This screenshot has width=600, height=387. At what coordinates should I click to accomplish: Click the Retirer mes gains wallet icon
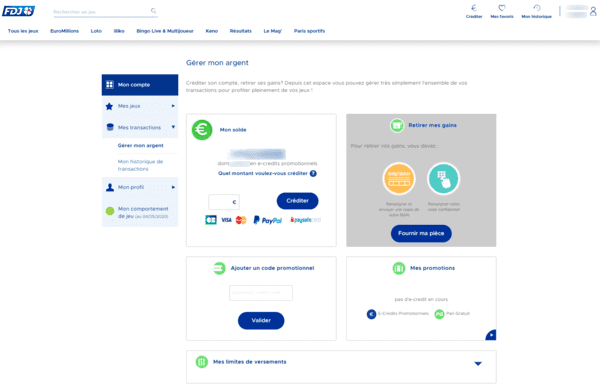[x=397, y=125]
